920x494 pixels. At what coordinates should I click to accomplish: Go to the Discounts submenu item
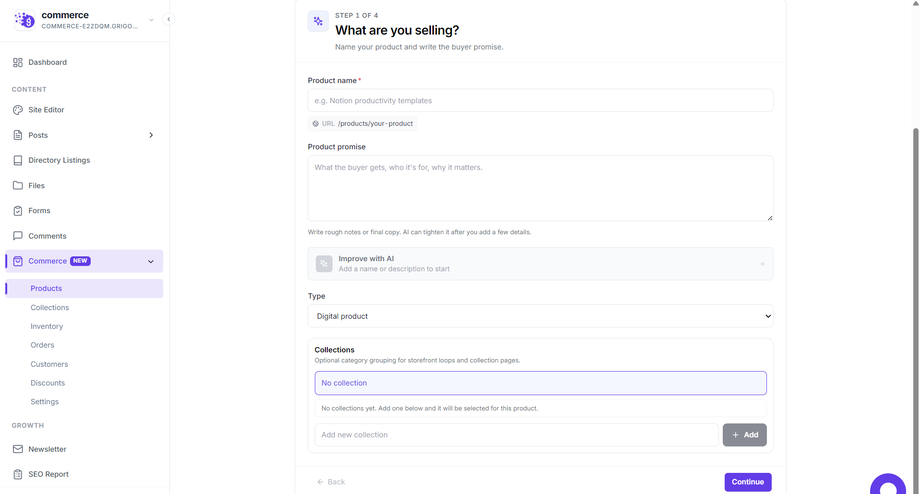(48, 383)
